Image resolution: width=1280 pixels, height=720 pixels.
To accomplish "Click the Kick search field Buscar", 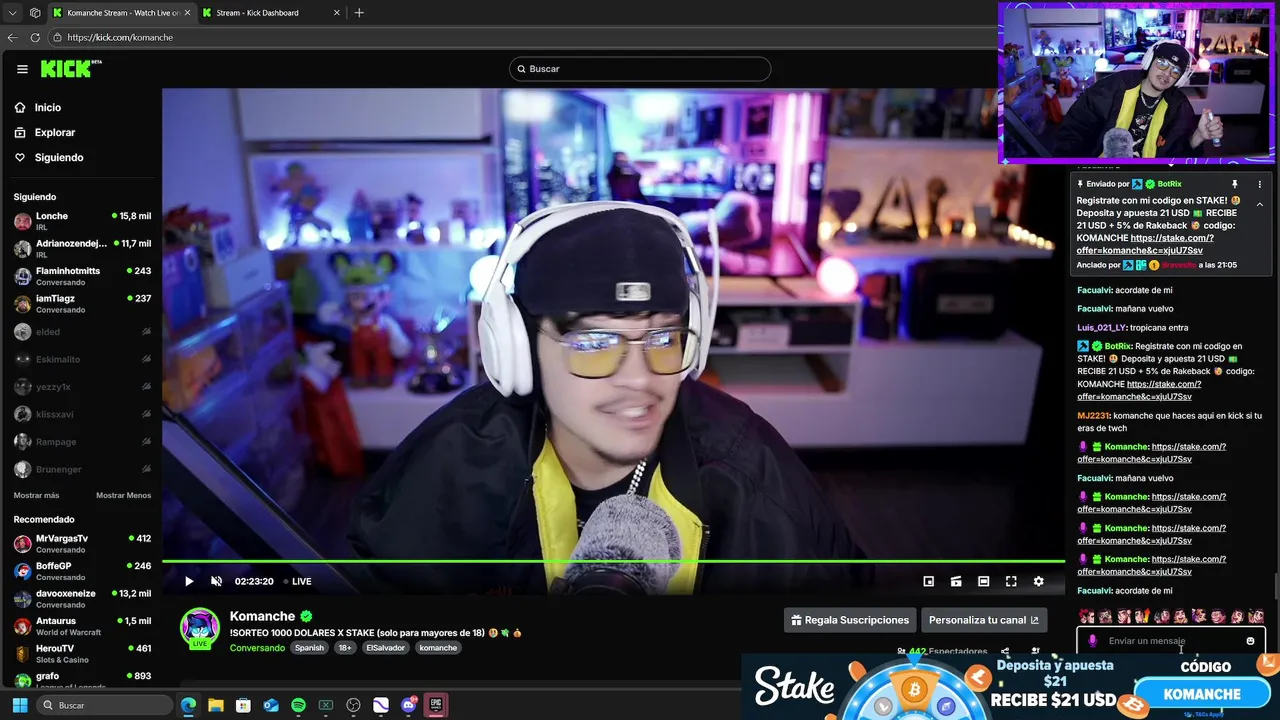I will pyautogui.click(x=640, y=69).
